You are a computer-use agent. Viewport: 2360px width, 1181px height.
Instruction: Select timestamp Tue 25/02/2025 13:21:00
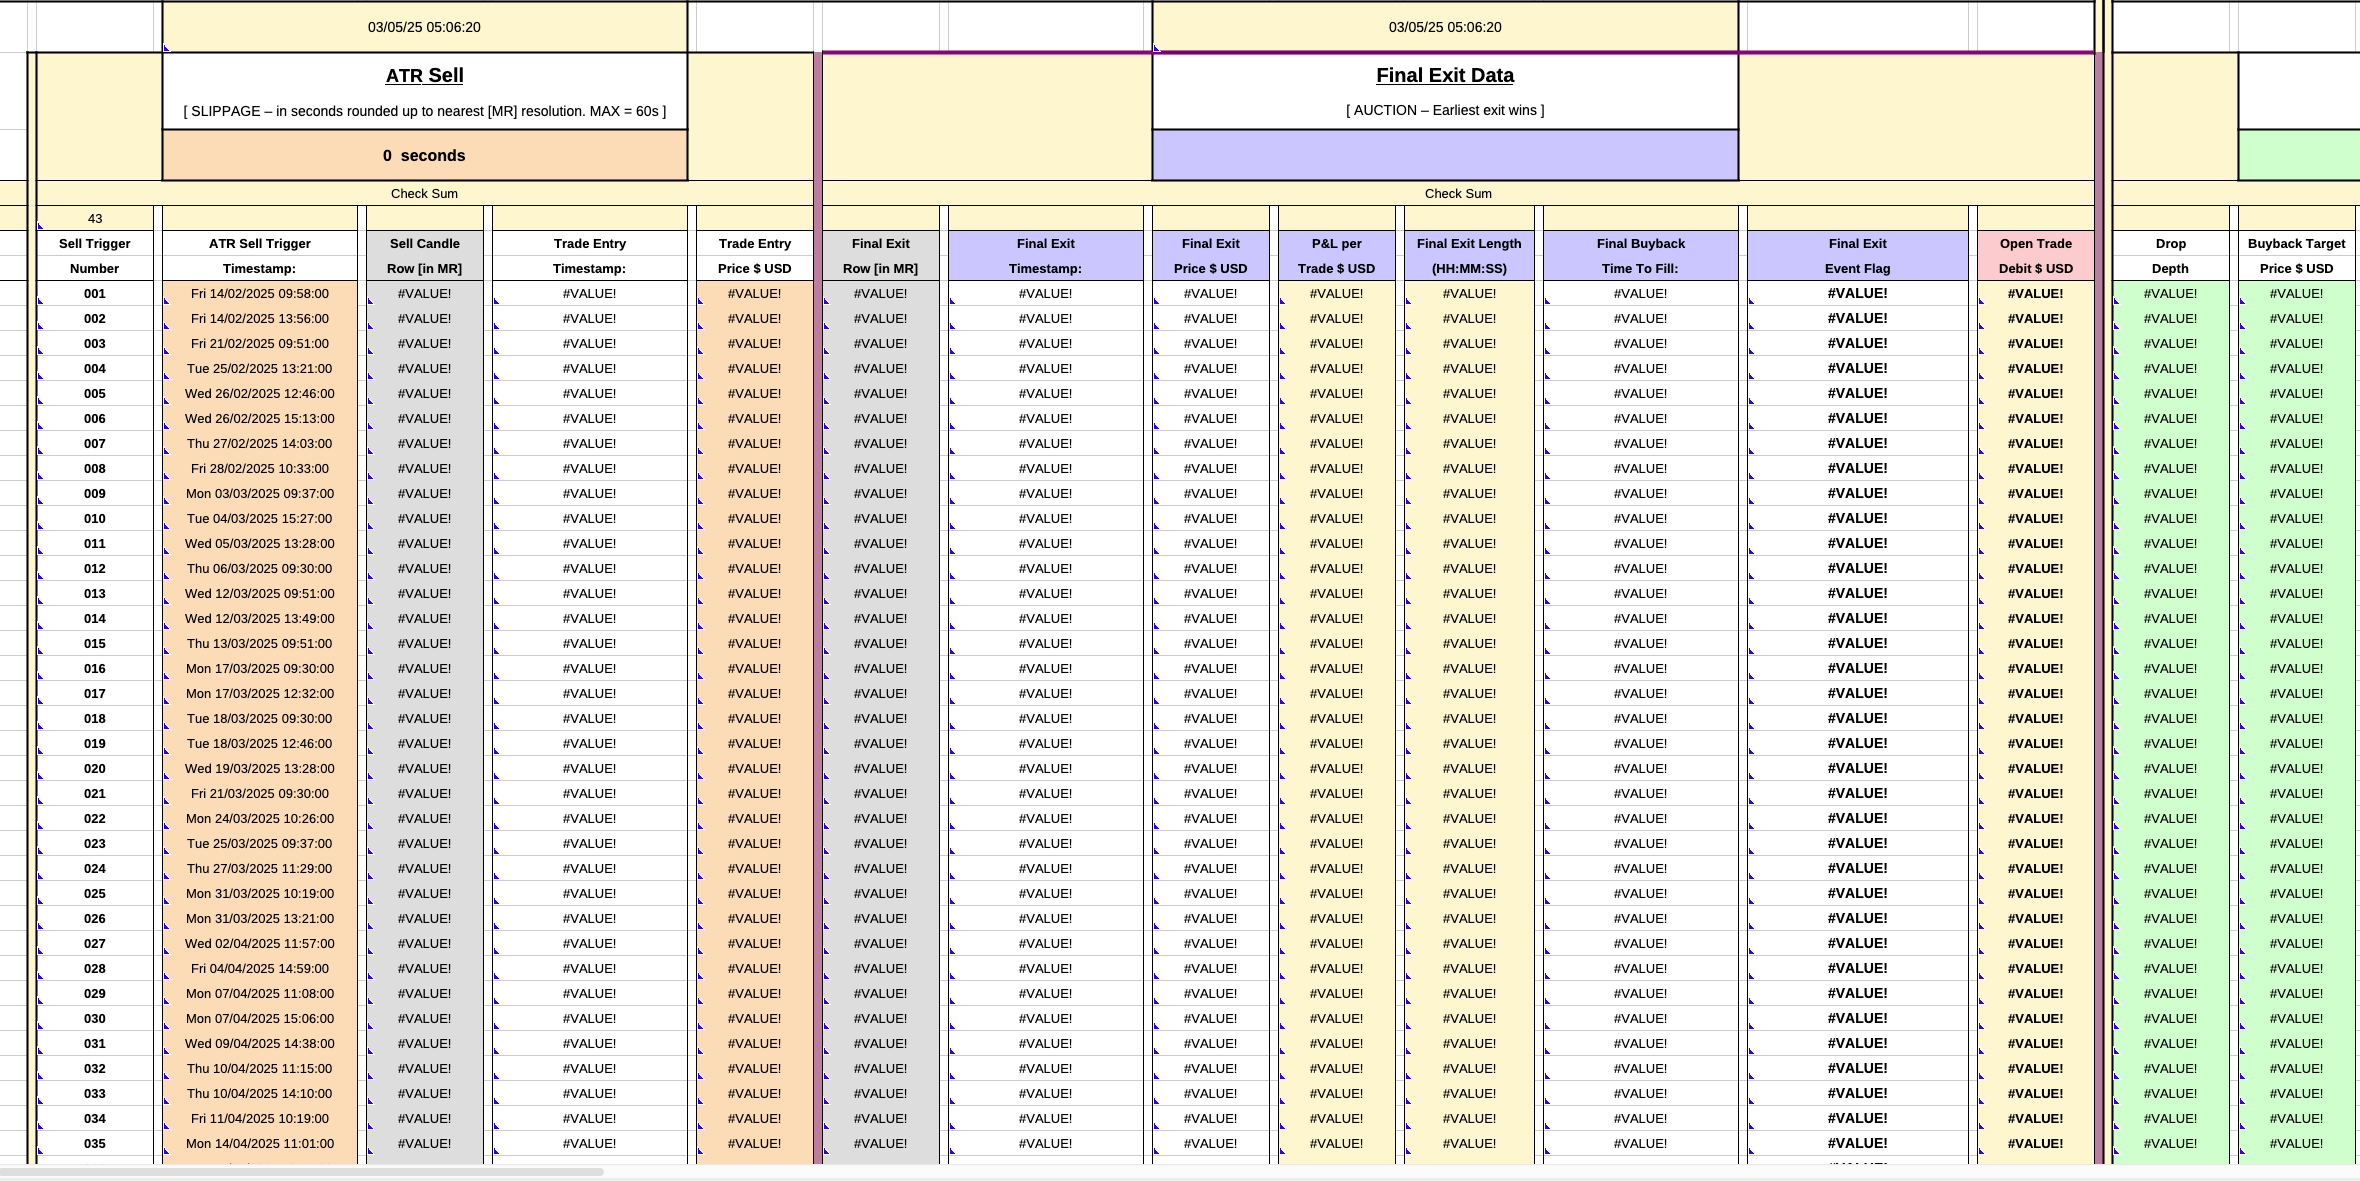tap(260, 368)
